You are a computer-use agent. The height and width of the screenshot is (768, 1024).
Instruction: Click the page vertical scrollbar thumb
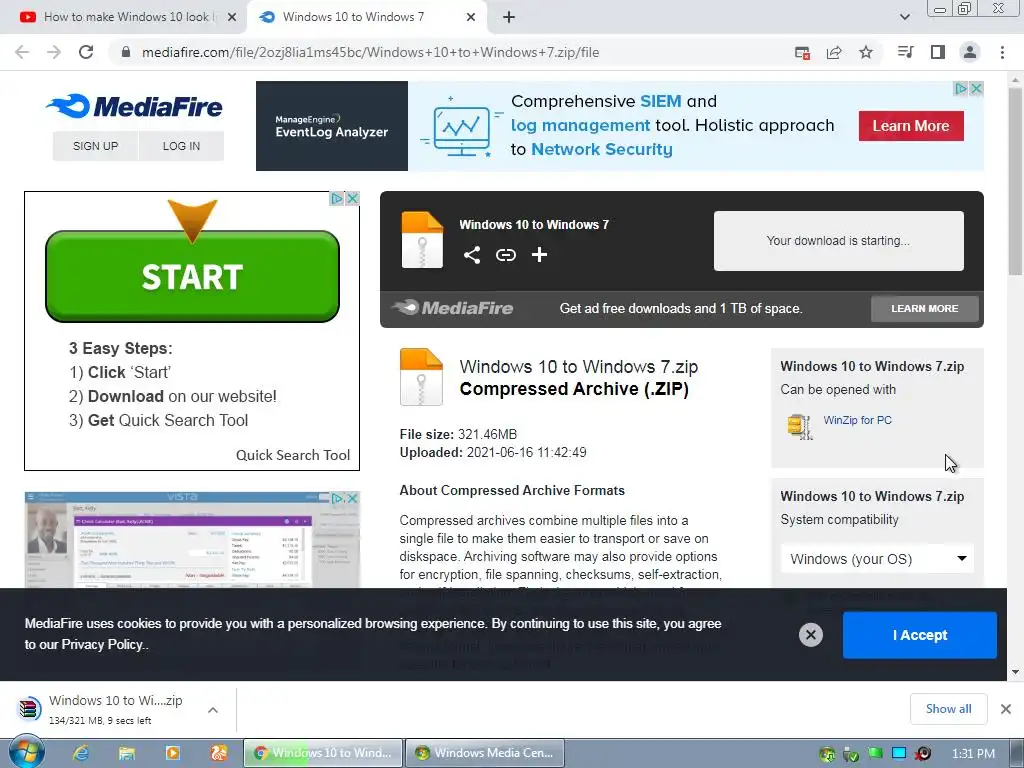click(1015, 183)
